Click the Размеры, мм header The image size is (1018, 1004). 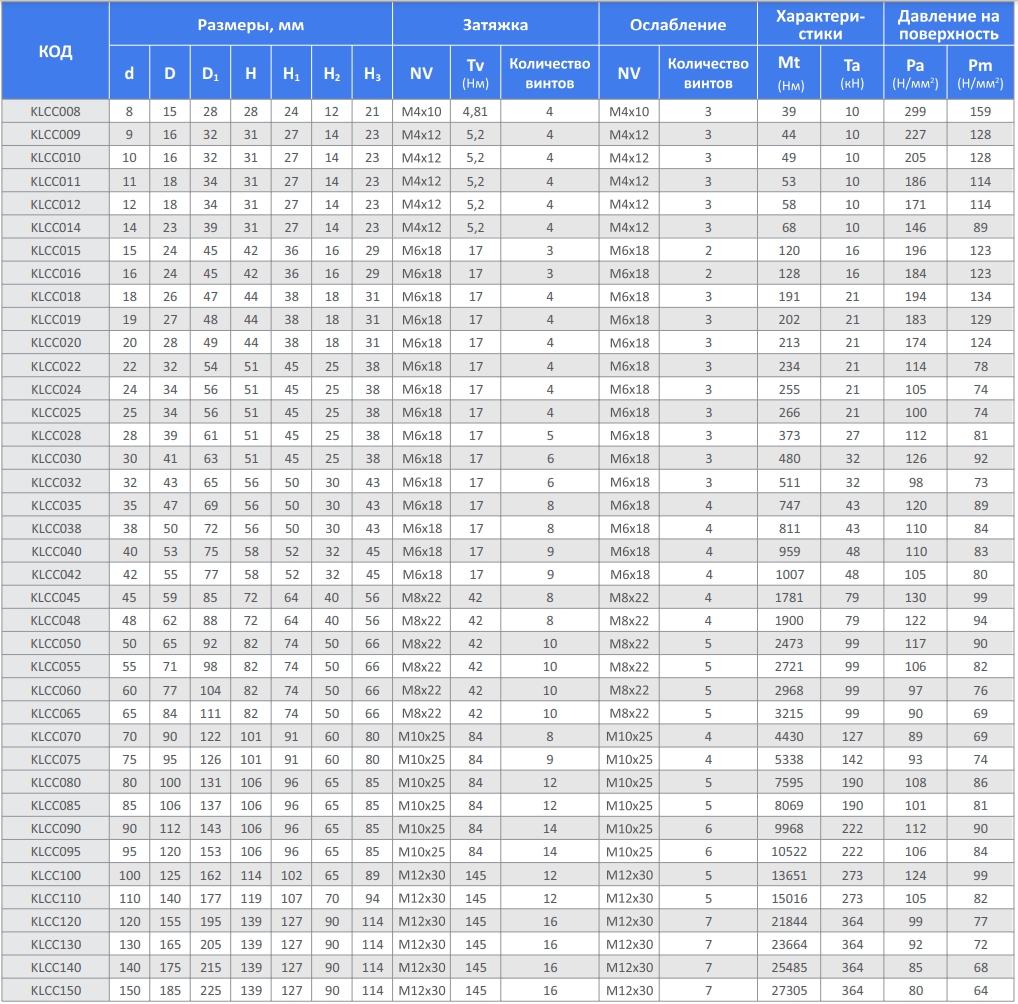tap(250, 24)
